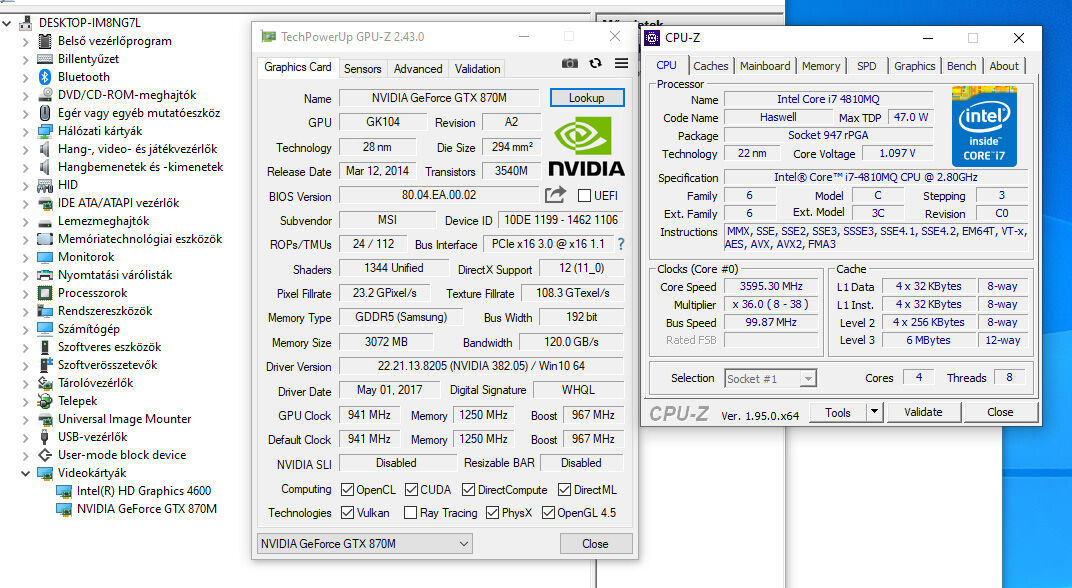Take a GPU-Z screenshot with camera icon

click(570, 64)
